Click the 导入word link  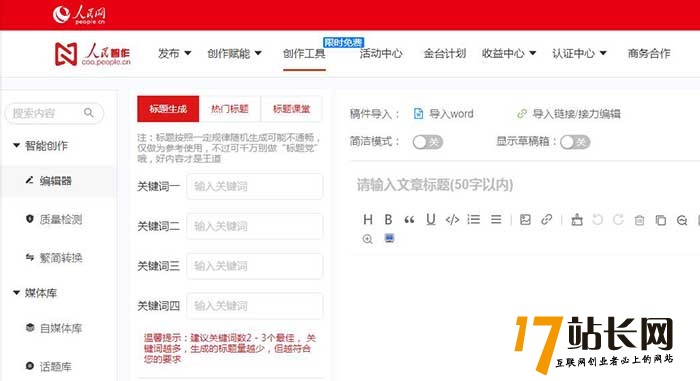[x=444, y=114]
